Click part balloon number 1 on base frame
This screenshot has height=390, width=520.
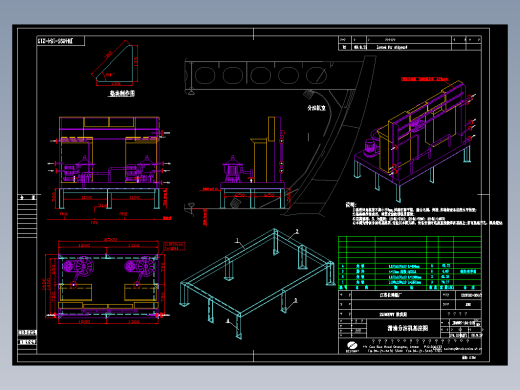[237, 240]
